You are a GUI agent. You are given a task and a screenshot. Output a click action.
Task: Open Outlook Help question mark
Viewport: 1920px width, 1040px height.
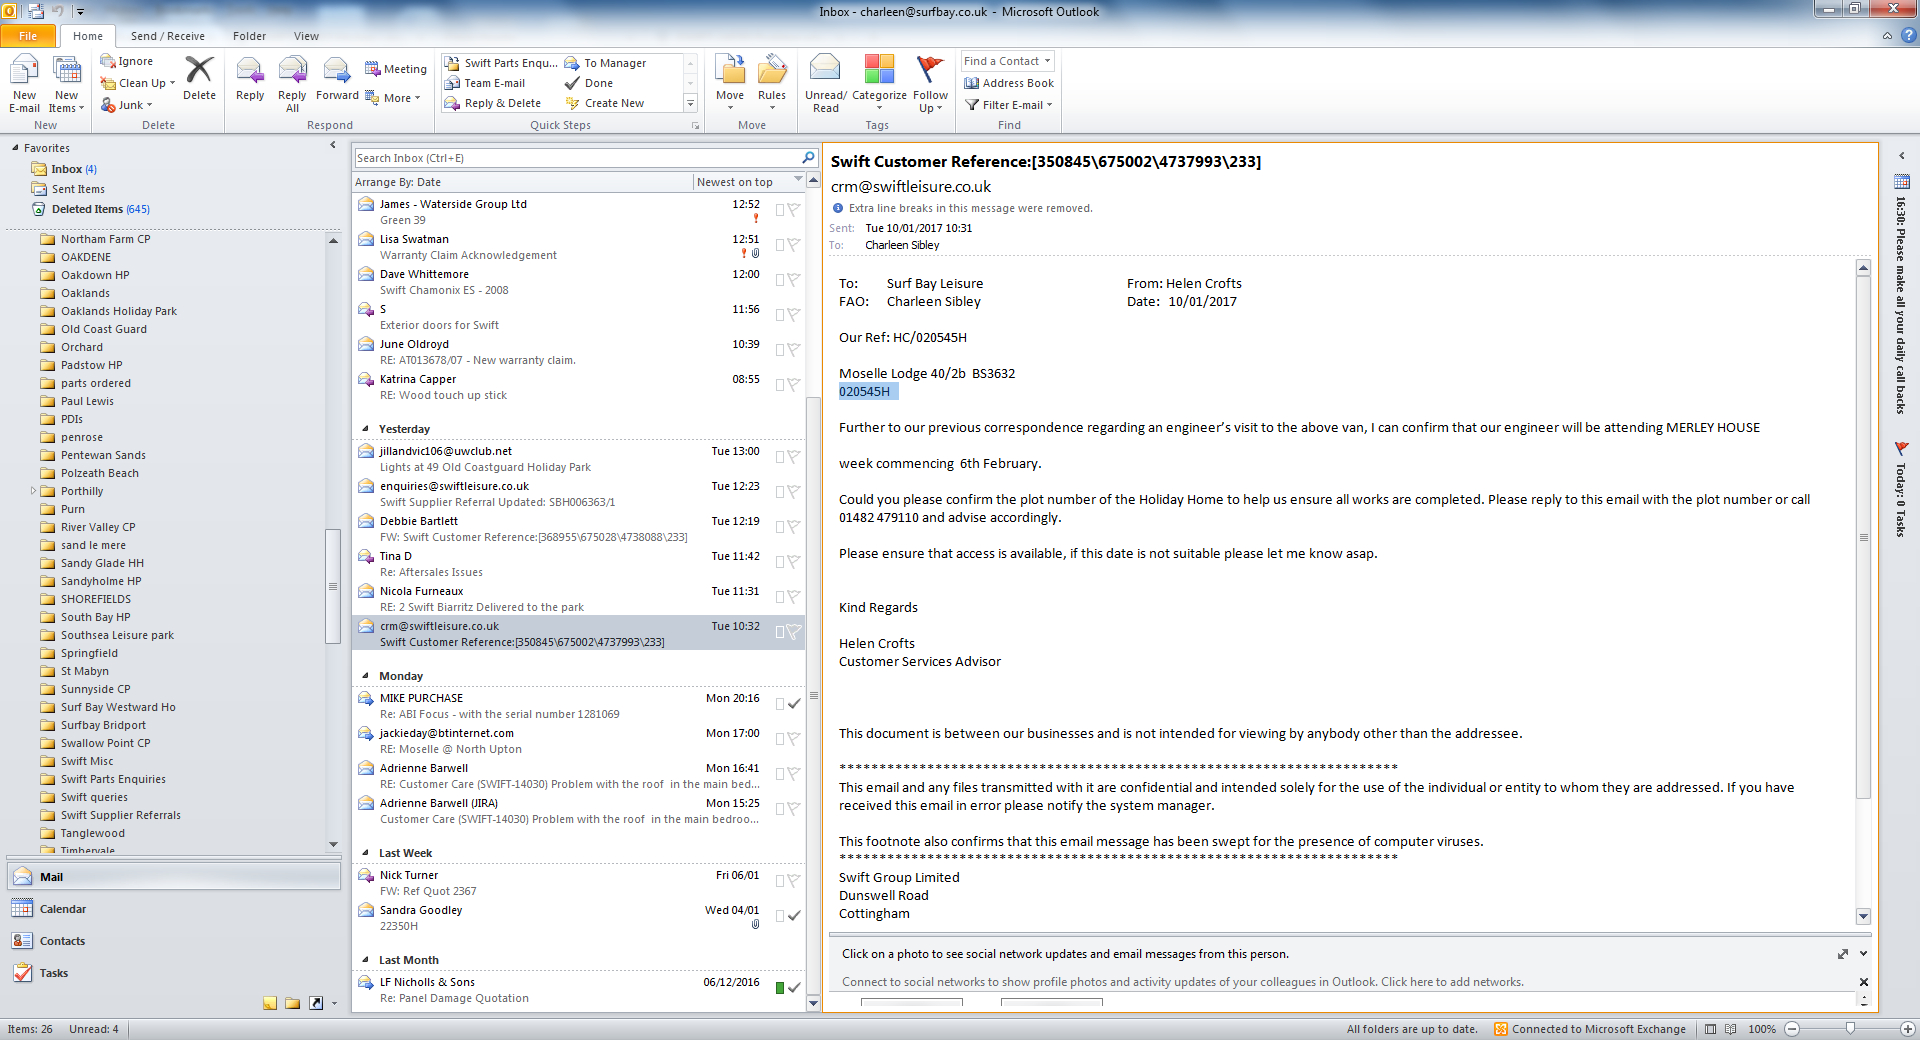coord(1908,36)
